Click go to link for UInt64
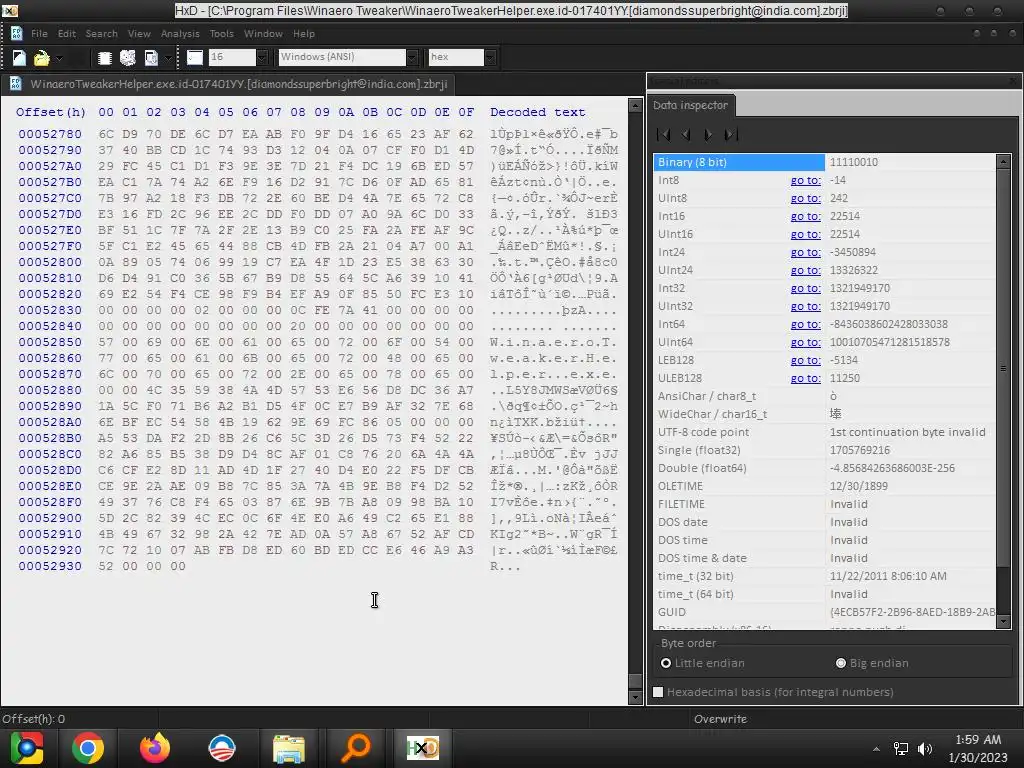The width and height of the screenshot is (1024, 768). tap(805, 342)
